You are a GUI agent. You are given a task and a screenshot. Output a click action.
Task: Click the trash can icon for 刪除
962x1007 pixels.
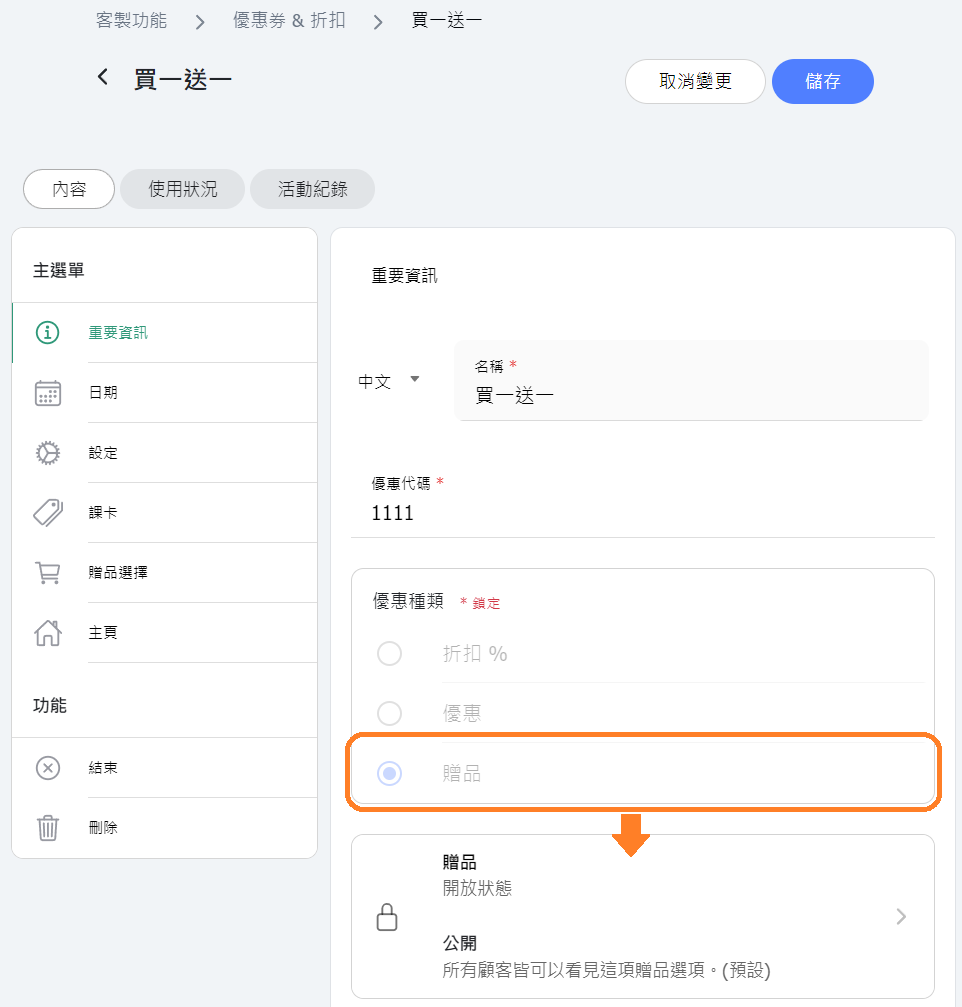(x=48, y=828)
